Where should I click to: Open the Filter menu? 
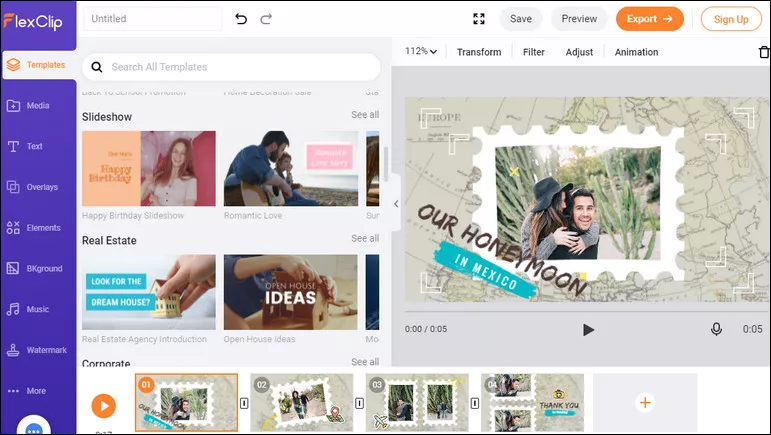tap(534, 52)
